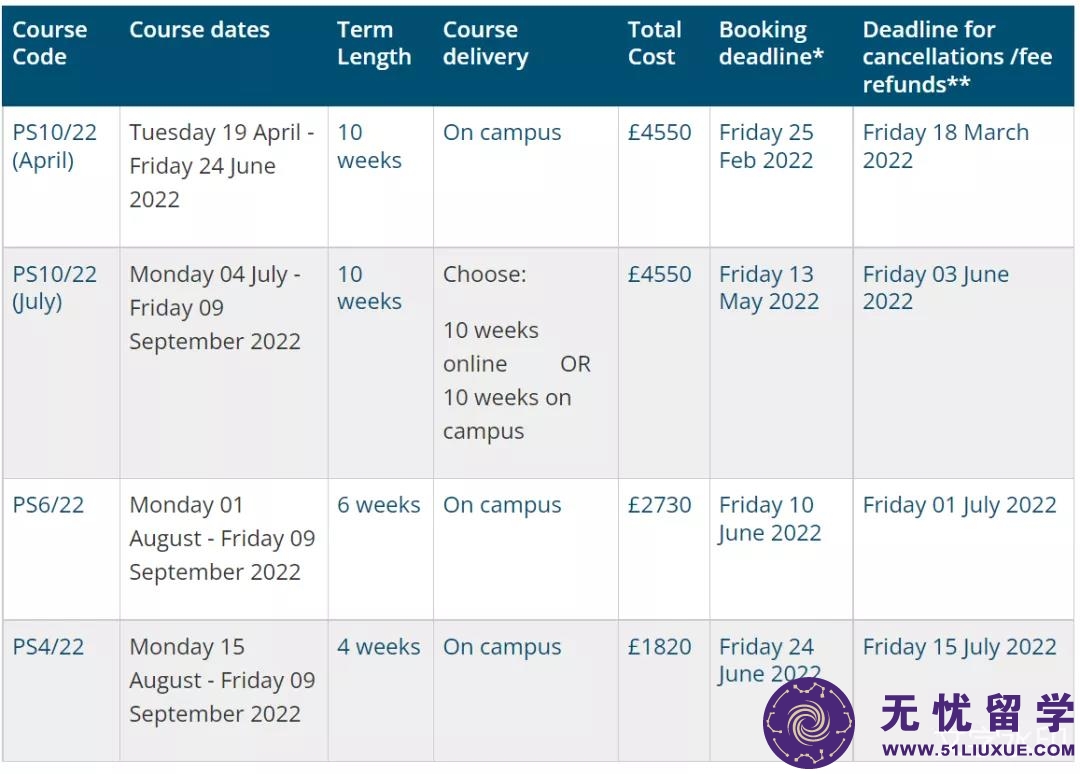Click the Total Cost column header
The width and height of the screenshot is (1080, 774).
654,43
